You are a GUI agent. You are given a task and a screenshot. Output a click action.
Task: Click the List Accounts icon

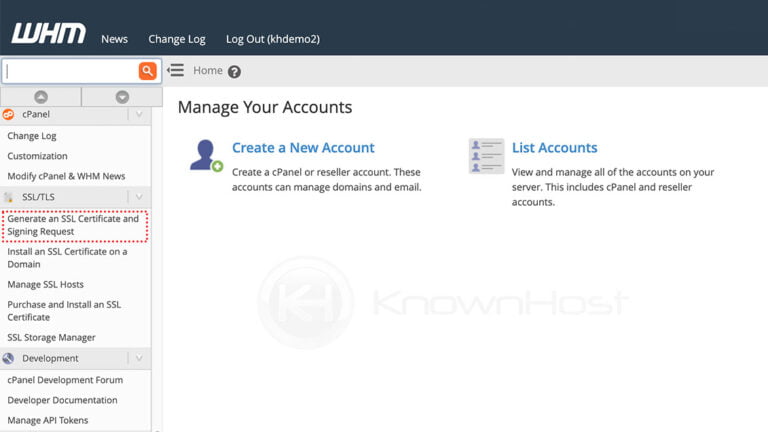pyautogui.click(x=486, y=156)
